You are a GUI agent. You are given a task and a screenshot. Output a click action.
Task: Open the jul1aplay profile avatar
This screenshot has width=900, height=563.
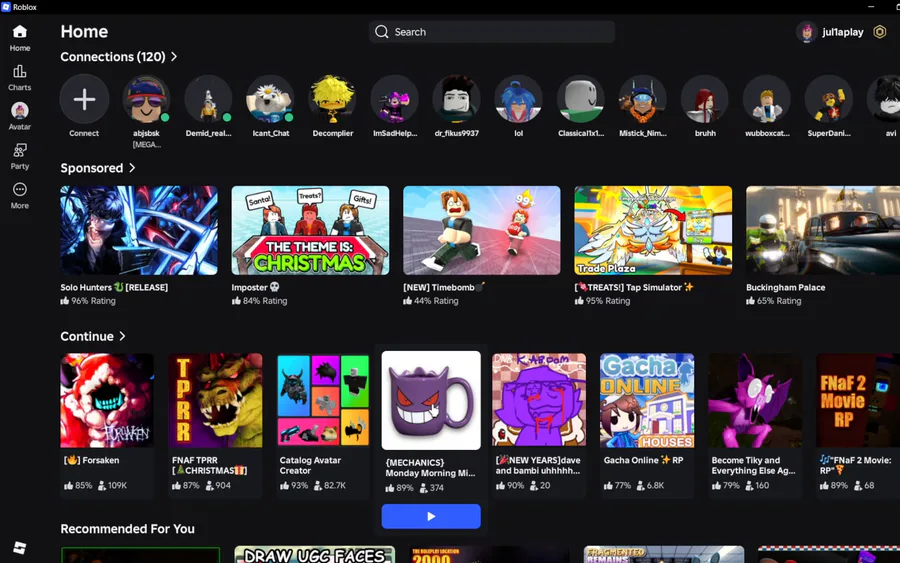(x=806, y=32)
